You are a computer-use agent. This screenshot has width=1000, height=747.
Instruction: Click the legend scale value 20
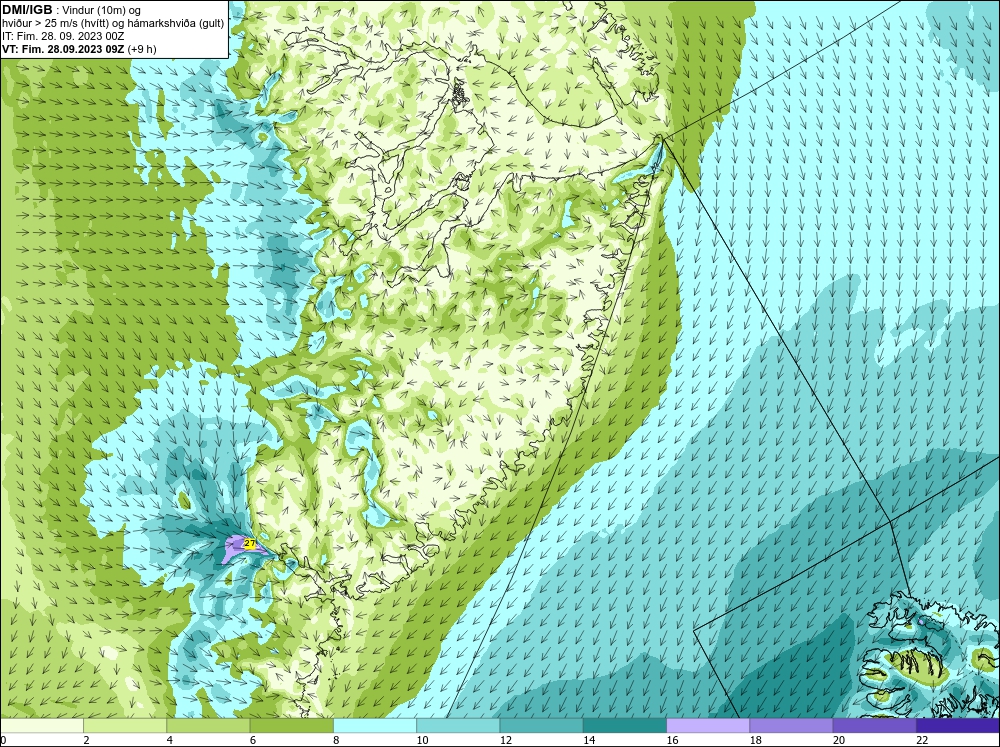pos(839,740)
